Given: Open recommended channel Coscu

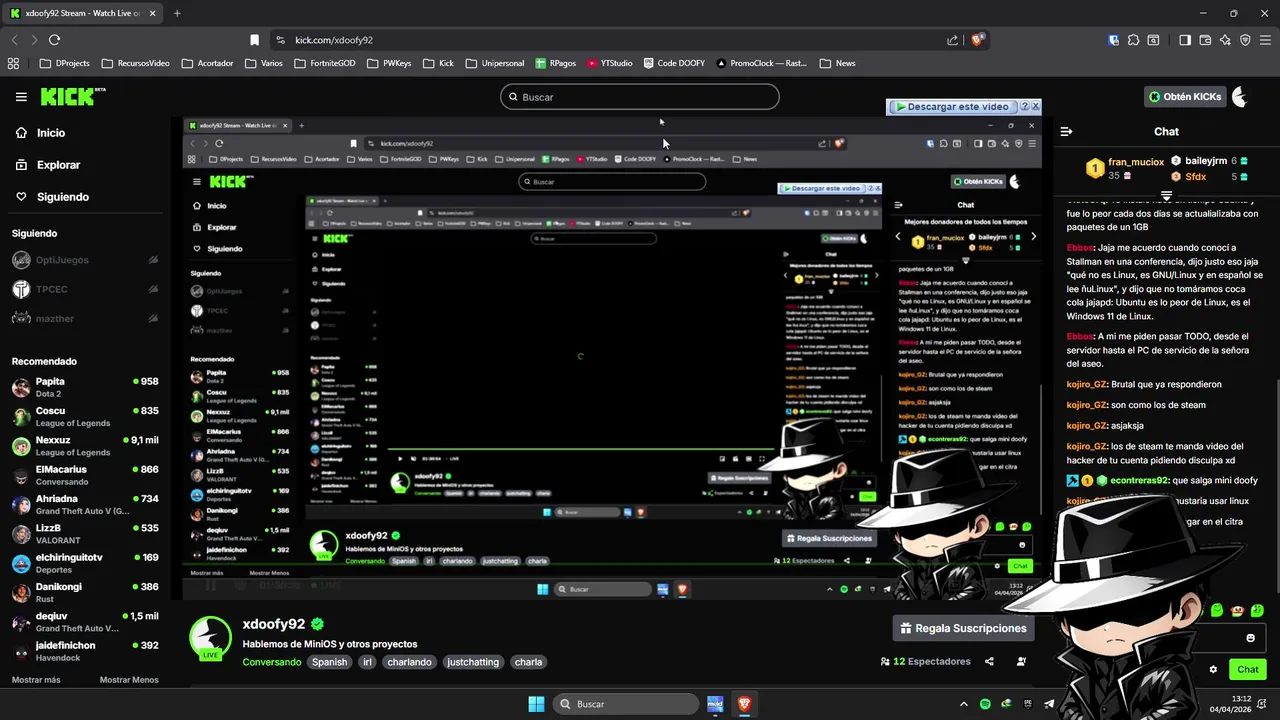Looking at the screenshot, I should pyautogui.click(x=85, y=416).
